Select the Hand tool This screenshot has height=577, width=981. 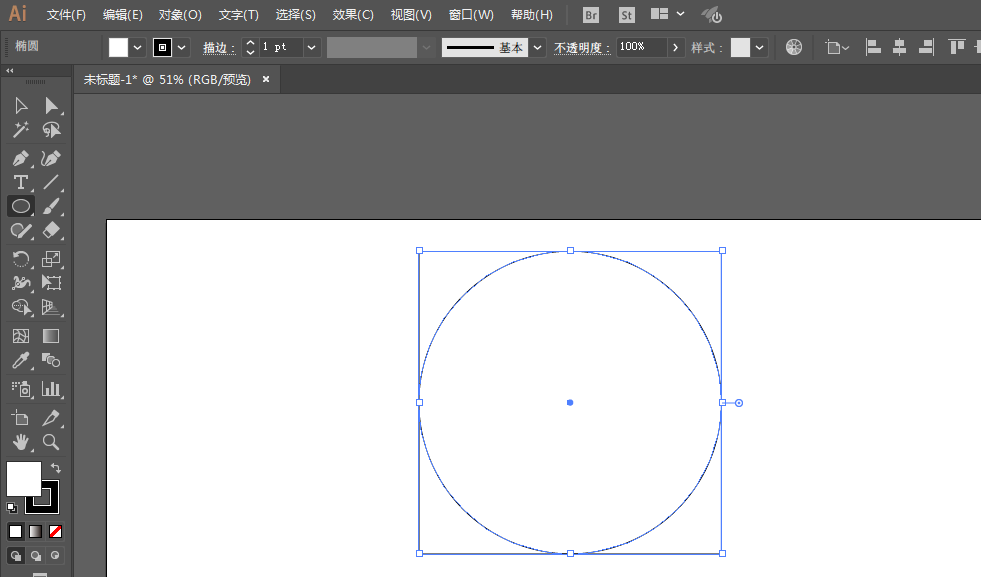20,442
